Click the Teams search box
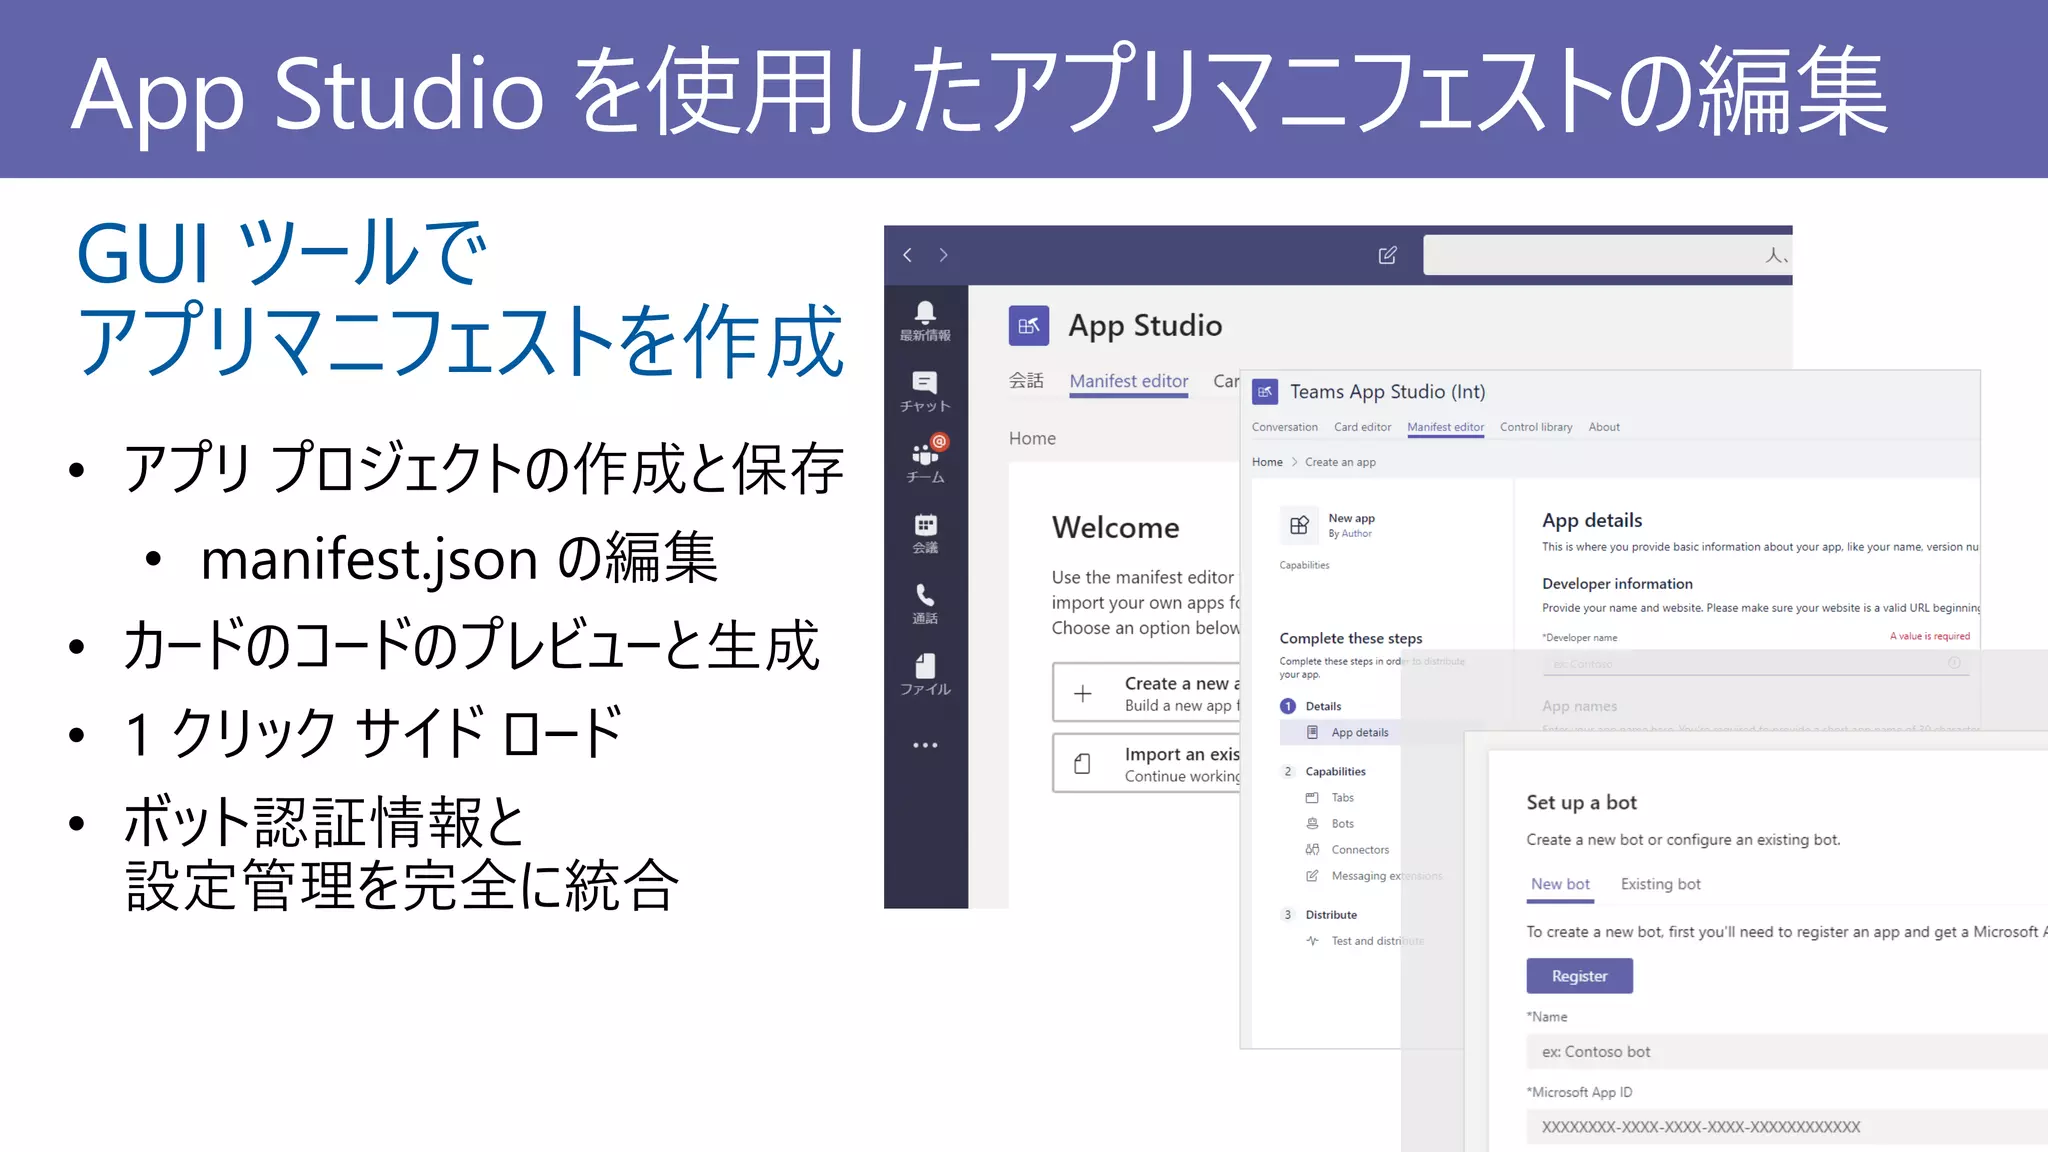Screen dimensions: 2048x1152 coord(1607,255)
